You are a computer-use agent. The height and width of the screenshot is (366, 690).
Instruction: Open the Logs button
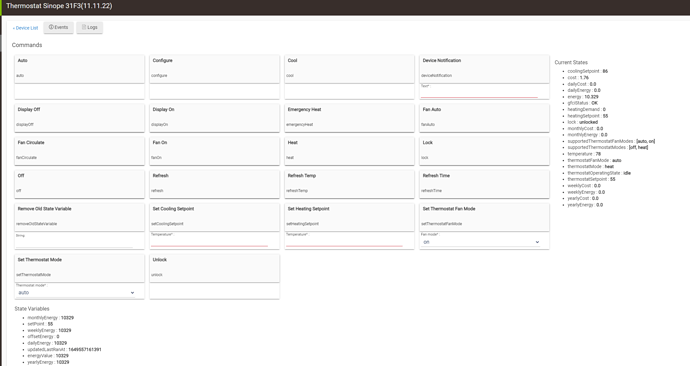click(x=89, y=27)
